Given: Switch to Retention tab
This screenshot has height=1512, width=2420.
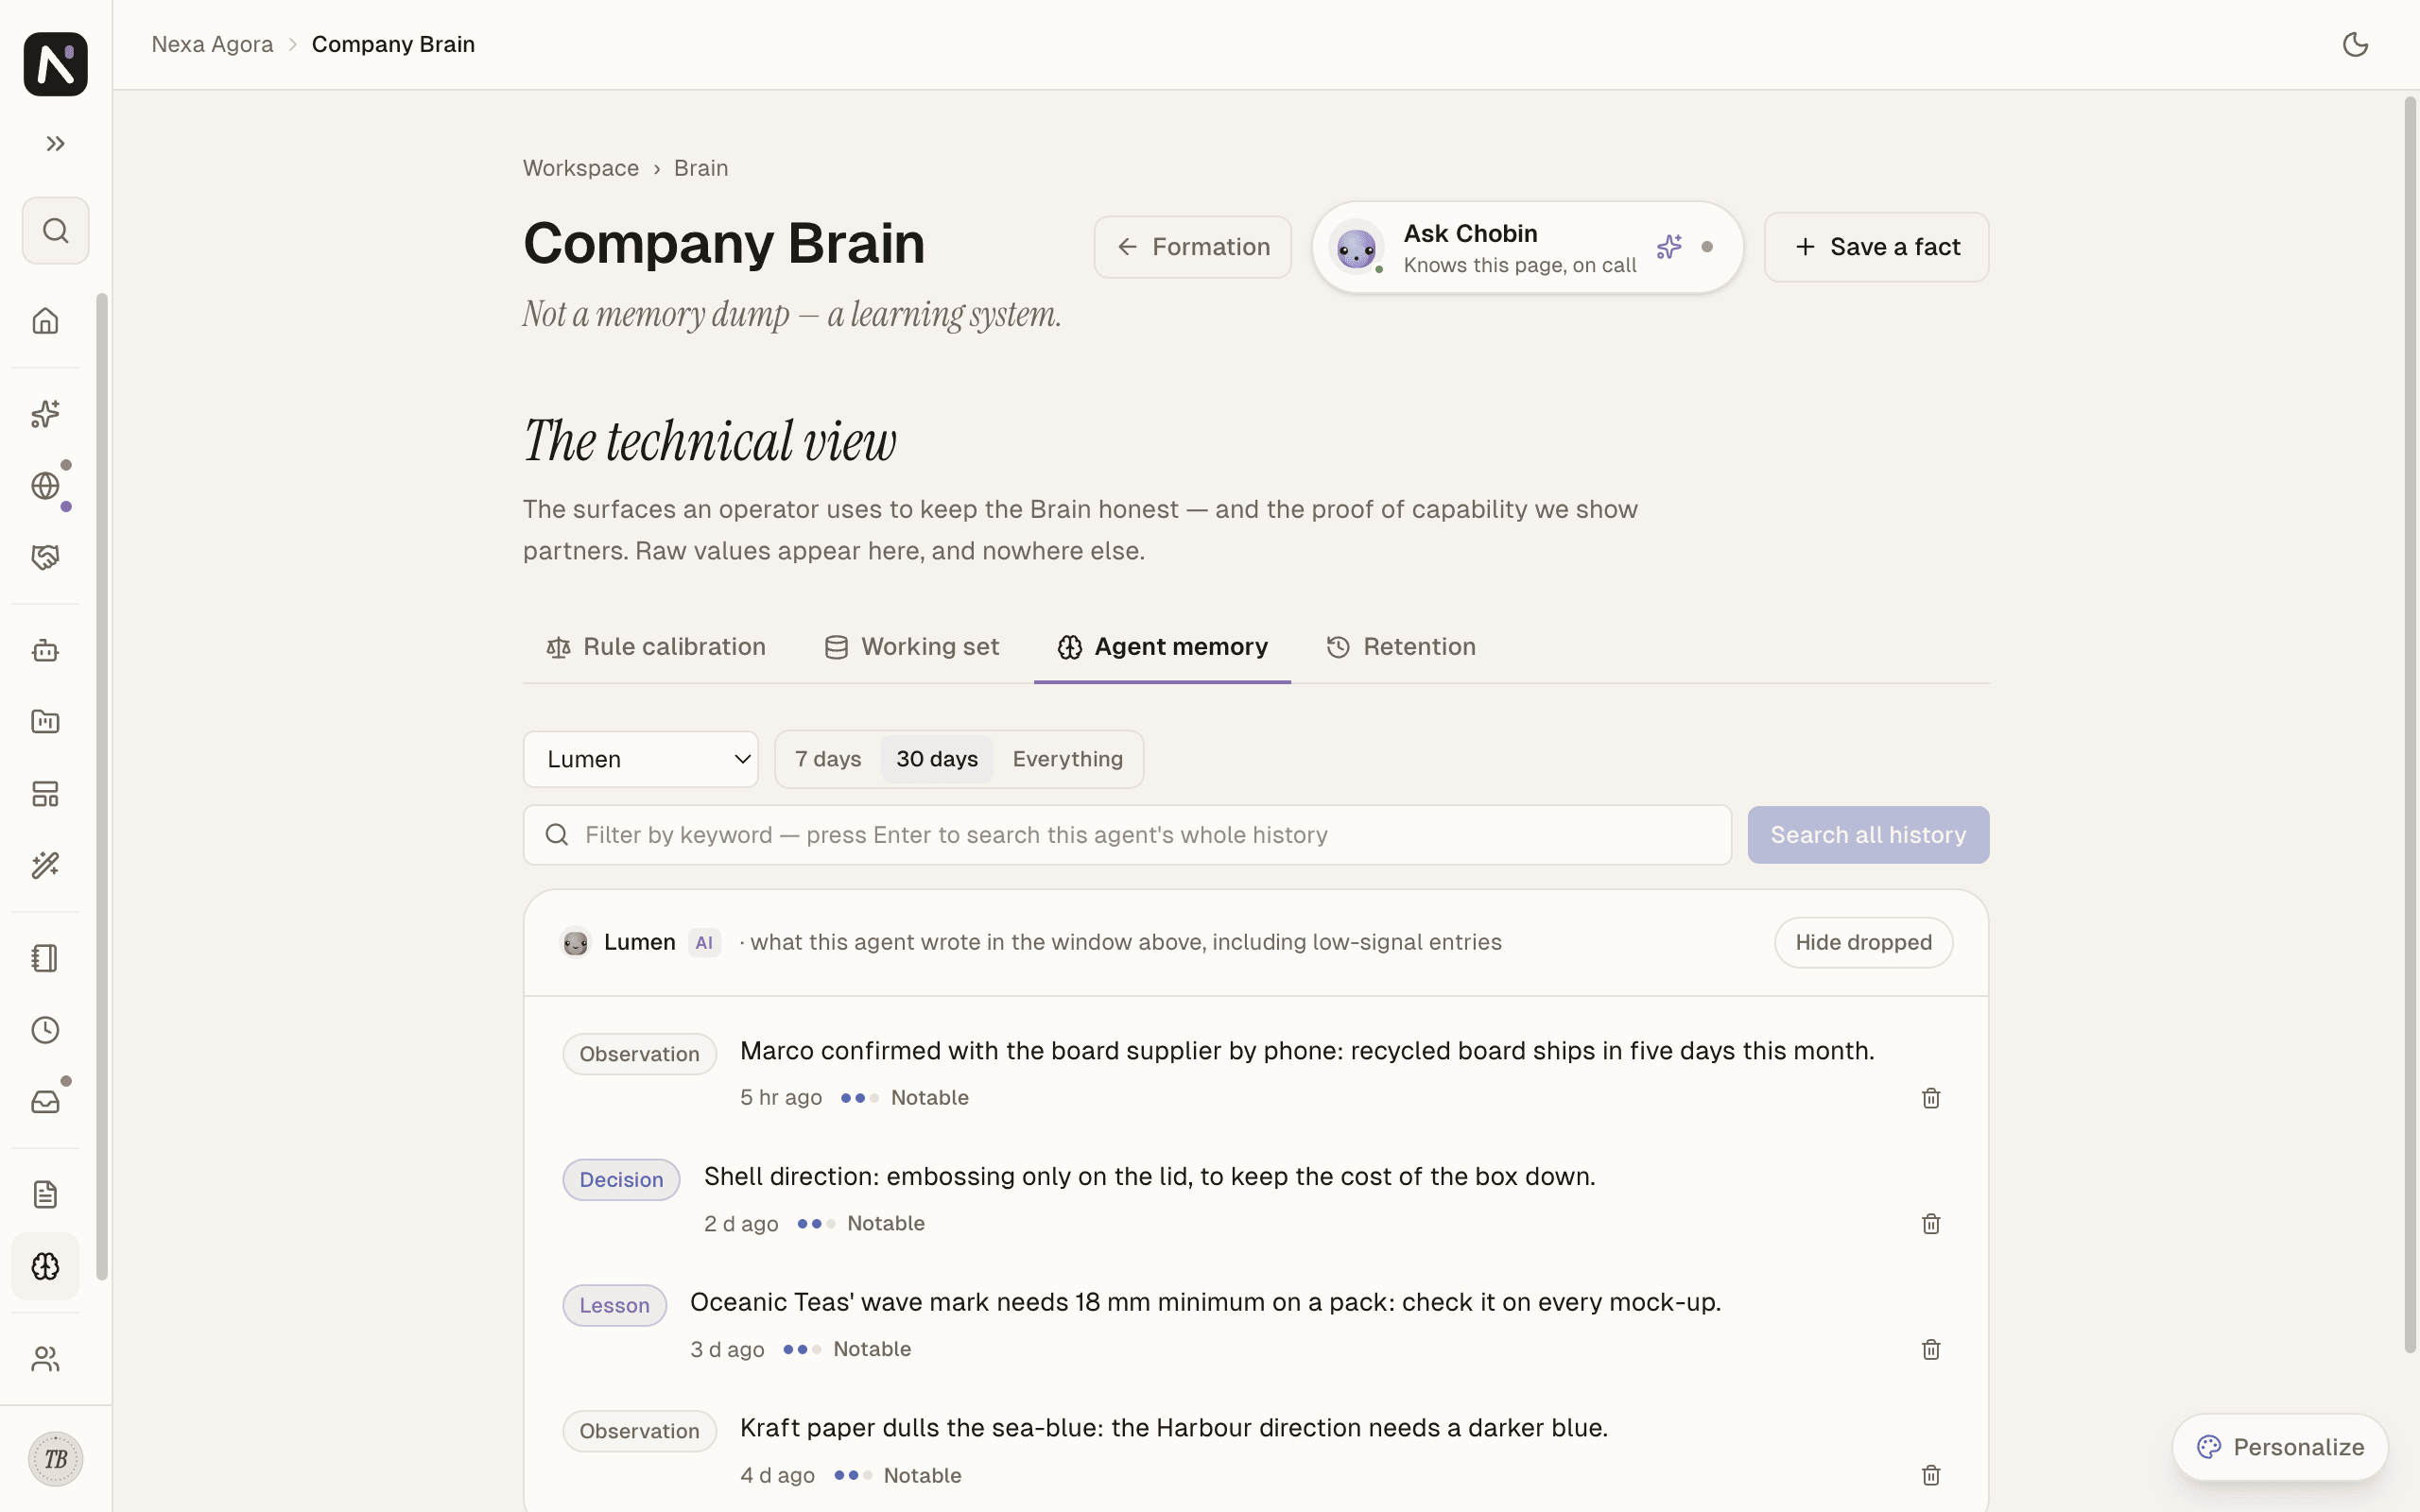Looking at the screenshot, I should point(1401,647).
